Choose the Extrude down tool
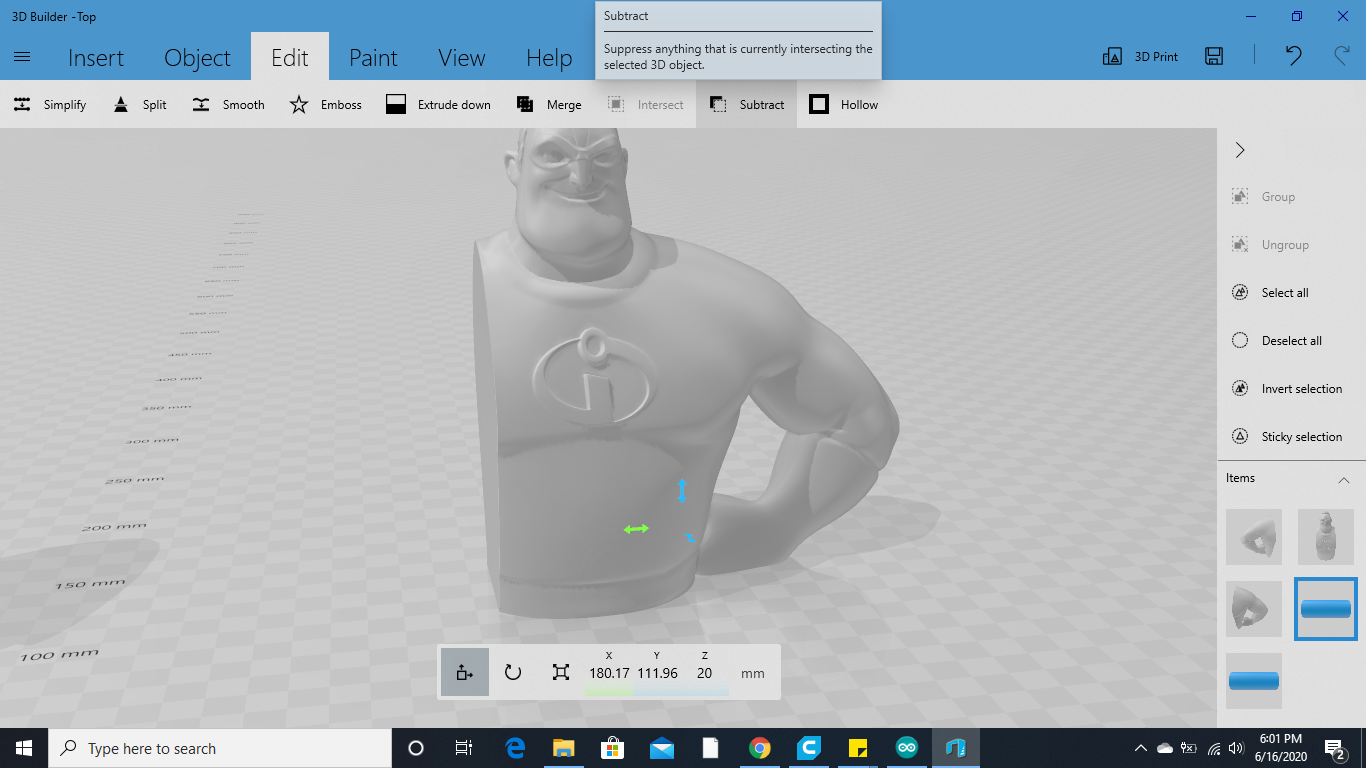Image resolution: width=1366 pixels, height=768 pixels. [437, 104]
